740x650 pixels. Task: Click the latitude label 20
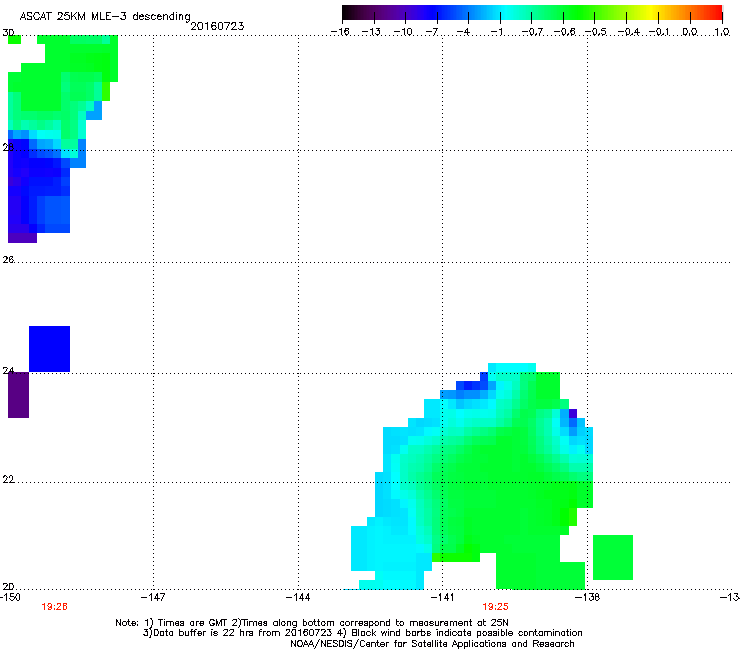coord(8,586)
